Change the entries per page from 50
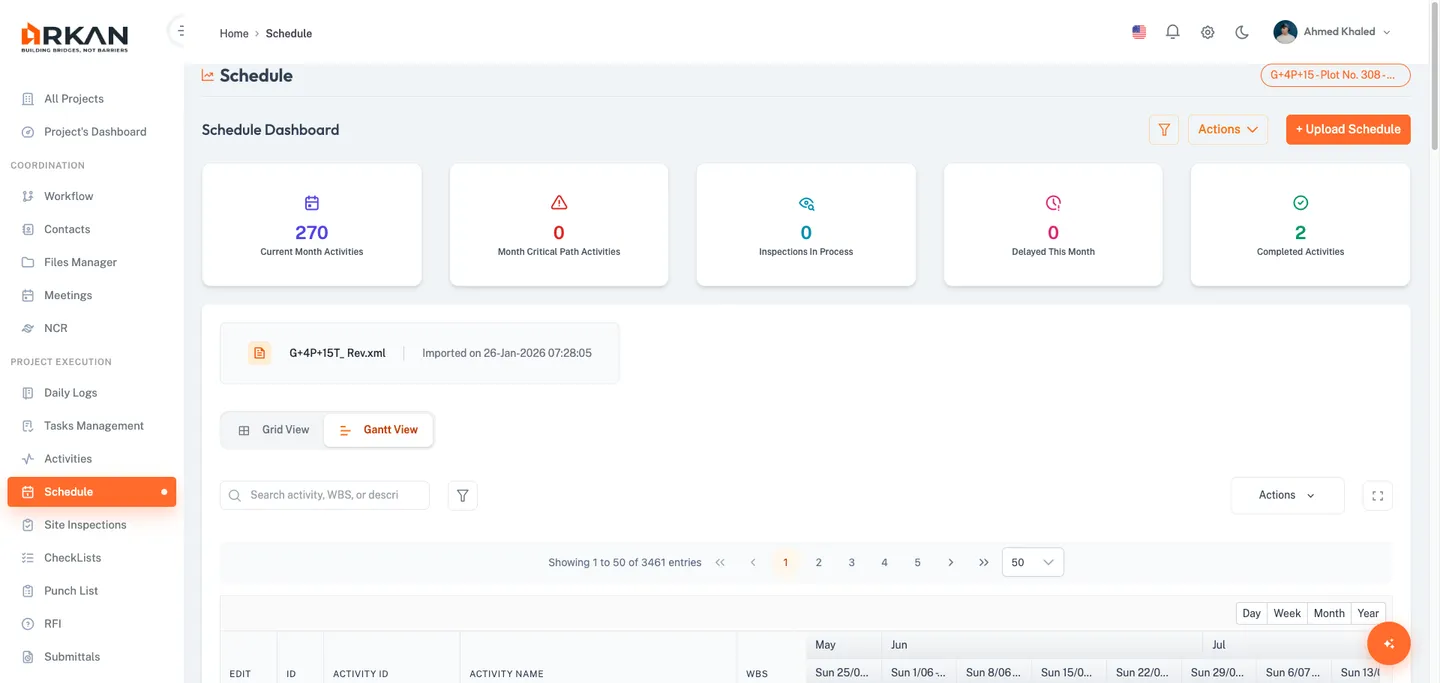Image resolution: width=1440 pixels, height=683 pixels. point(1032,562)
